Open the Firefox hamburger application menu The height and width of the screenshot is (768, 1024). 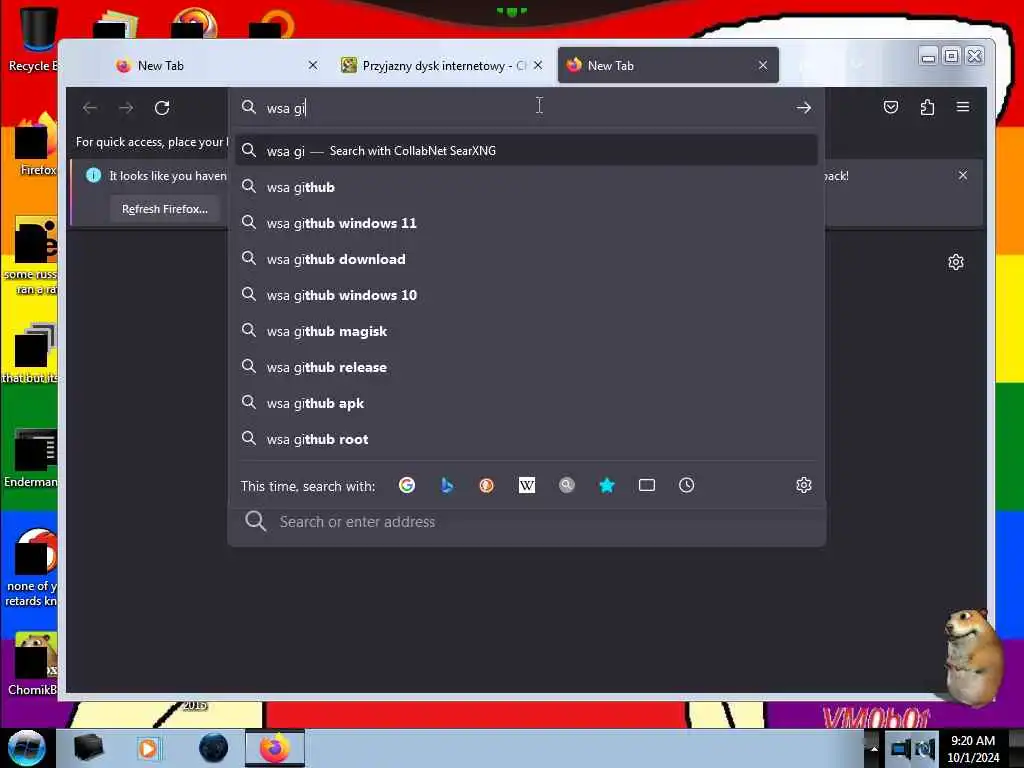[963, 107]
